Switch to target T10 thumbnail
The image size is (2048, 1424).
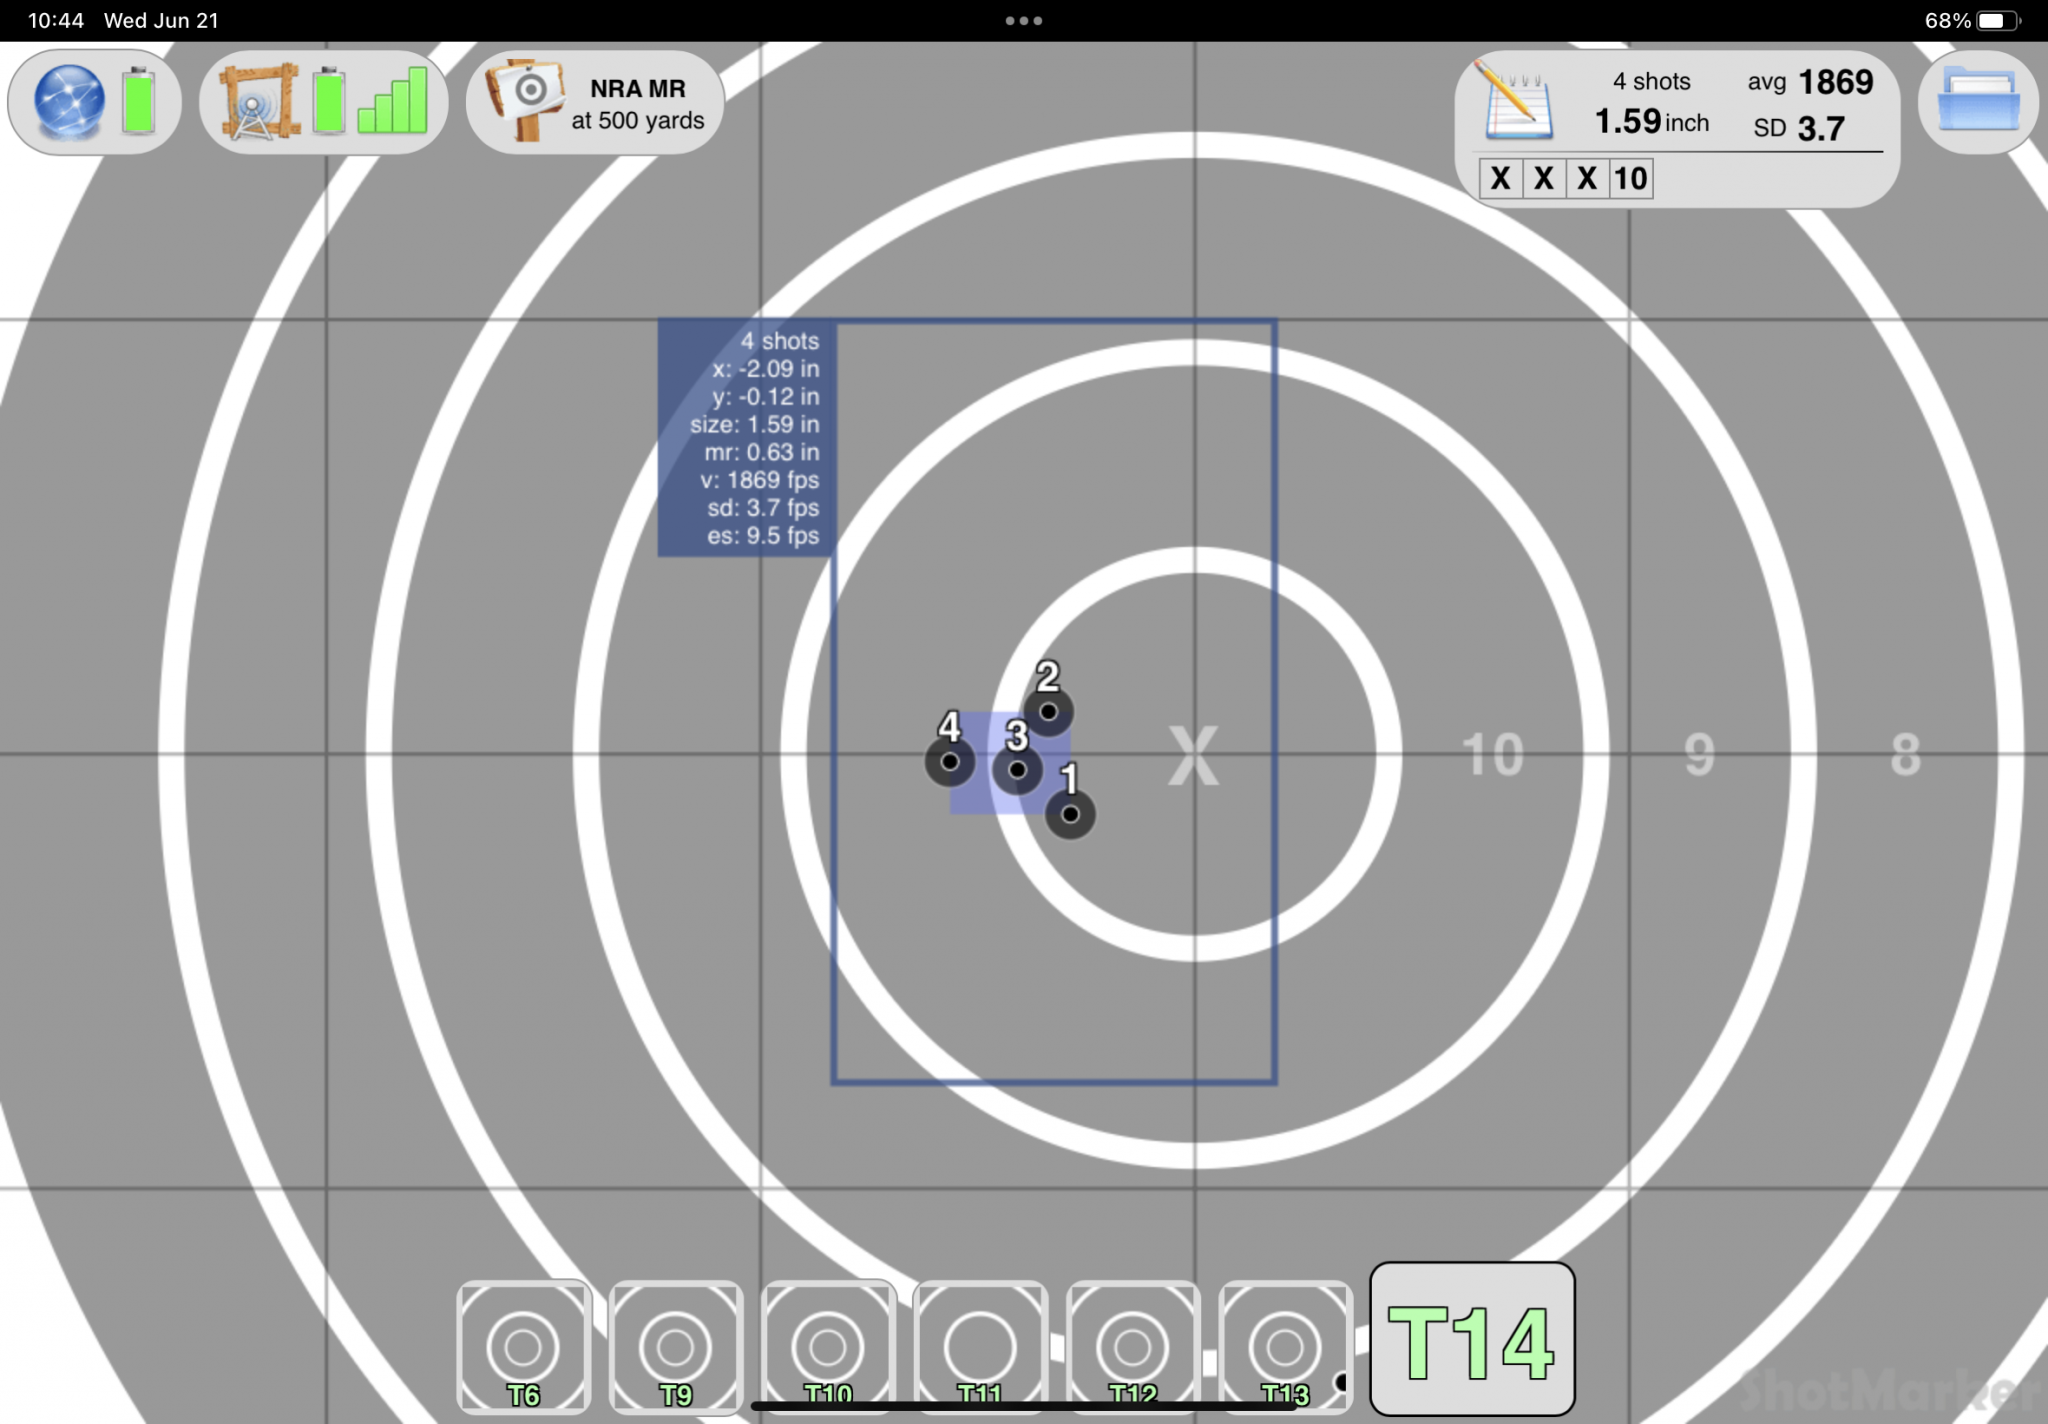[828, 1346]
